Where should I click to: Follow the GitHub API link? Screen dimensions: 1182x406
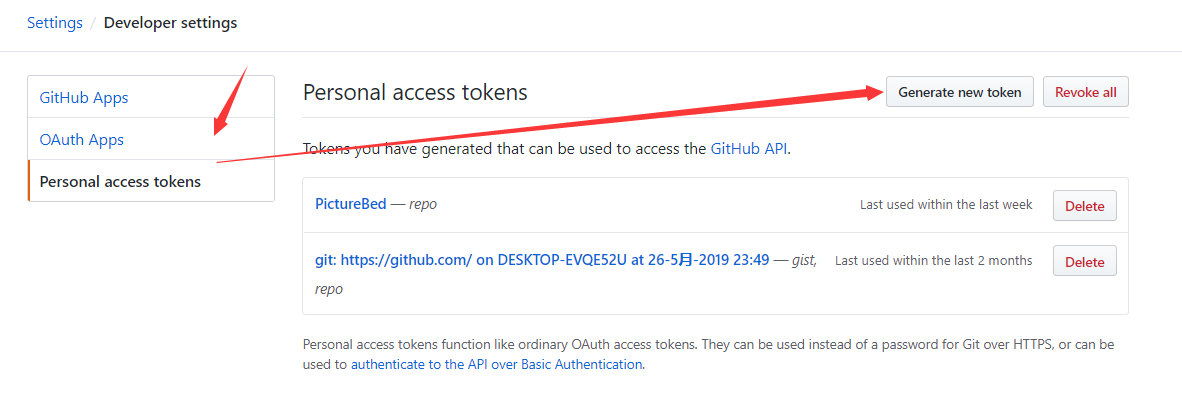pos(749,149)
